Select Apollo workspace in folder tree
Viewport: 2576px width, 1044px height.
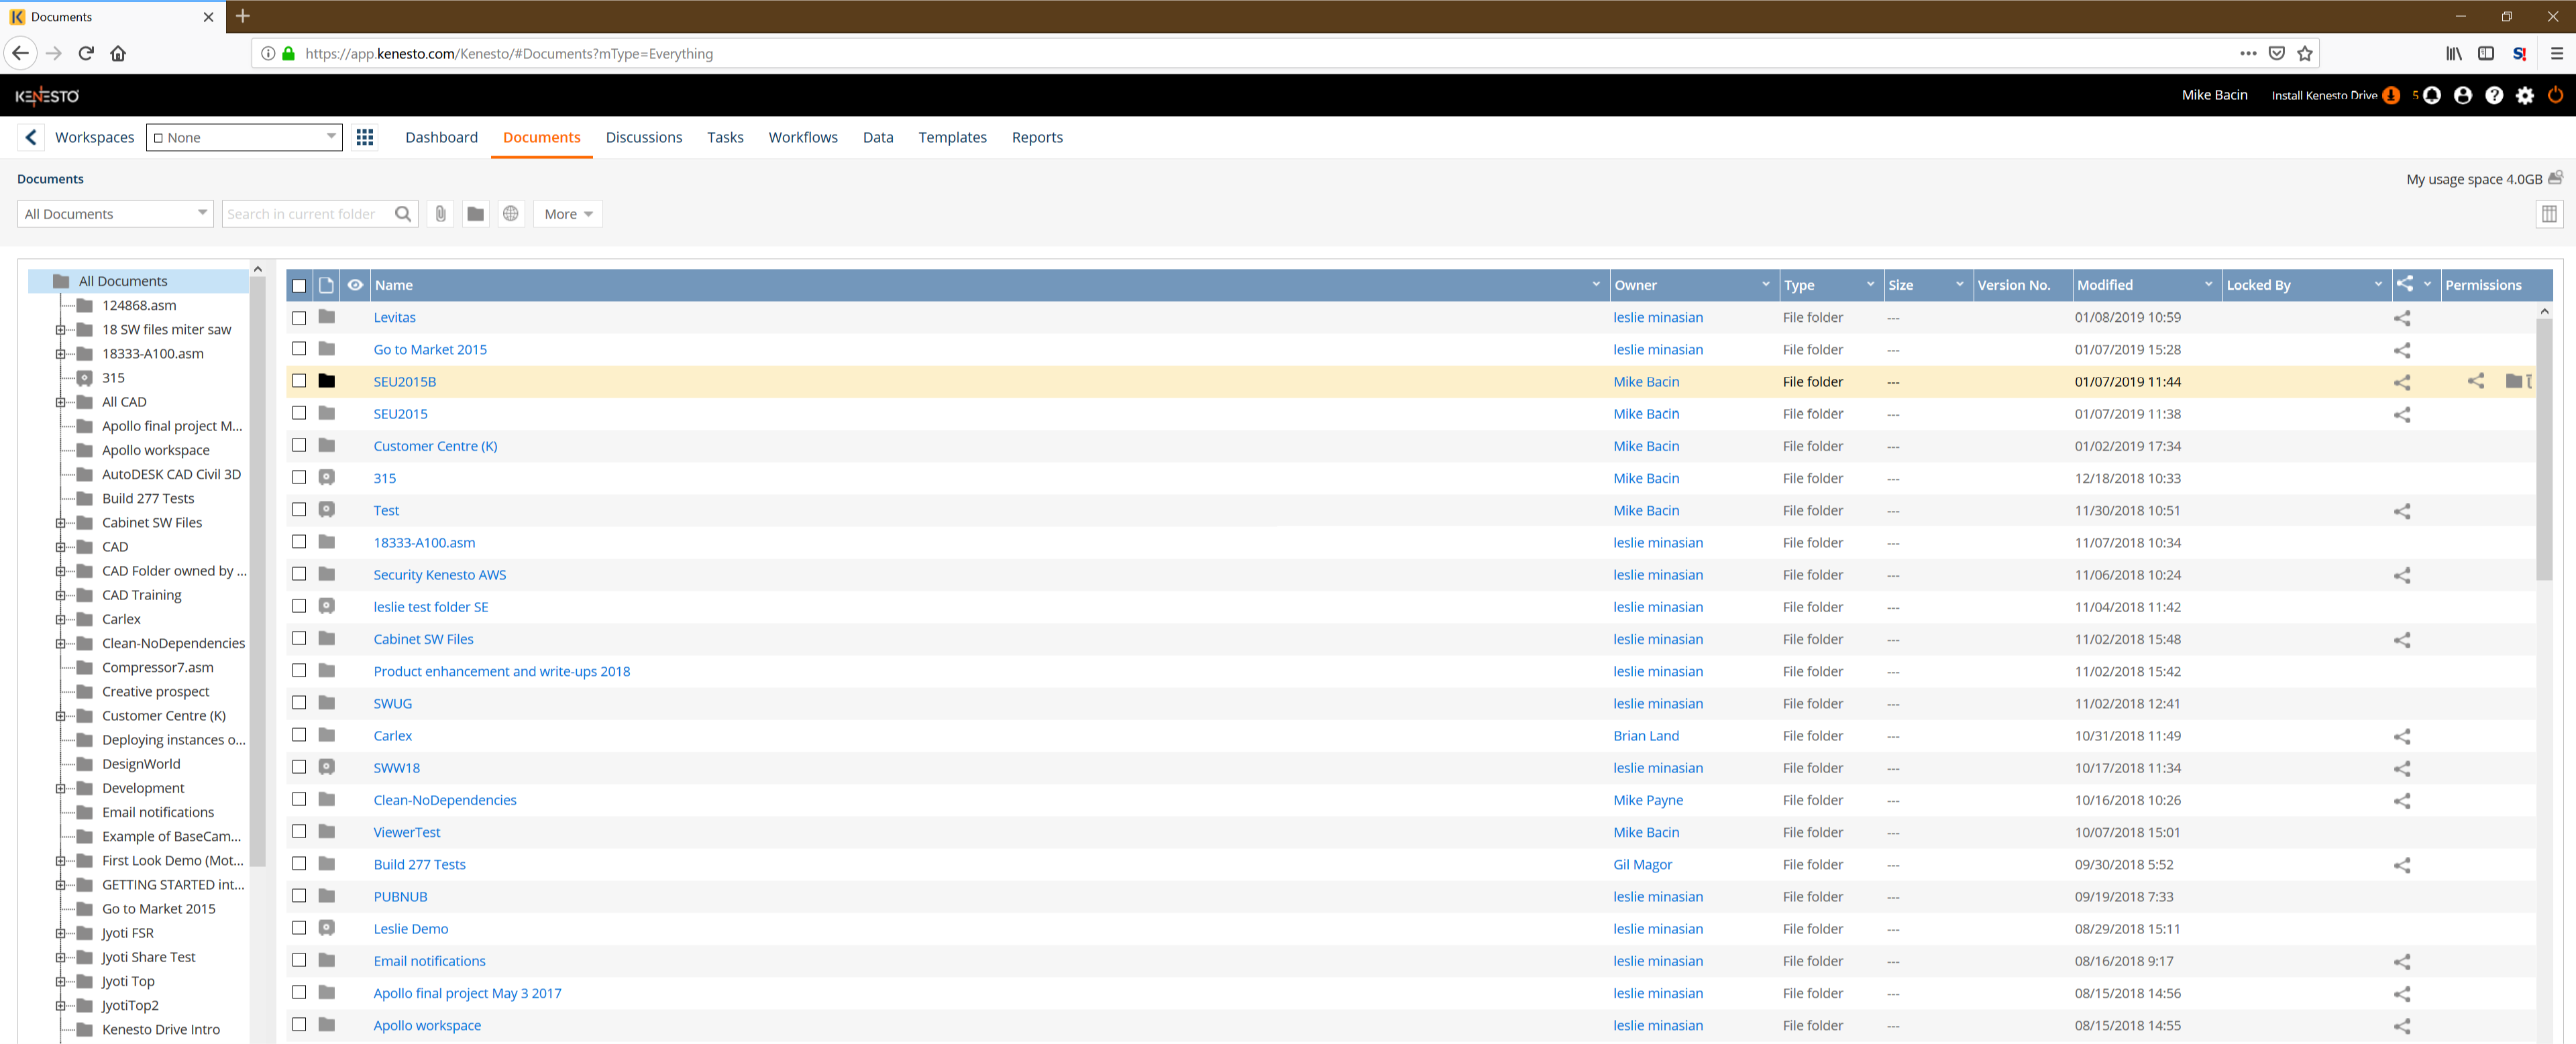tap(156, 450)
